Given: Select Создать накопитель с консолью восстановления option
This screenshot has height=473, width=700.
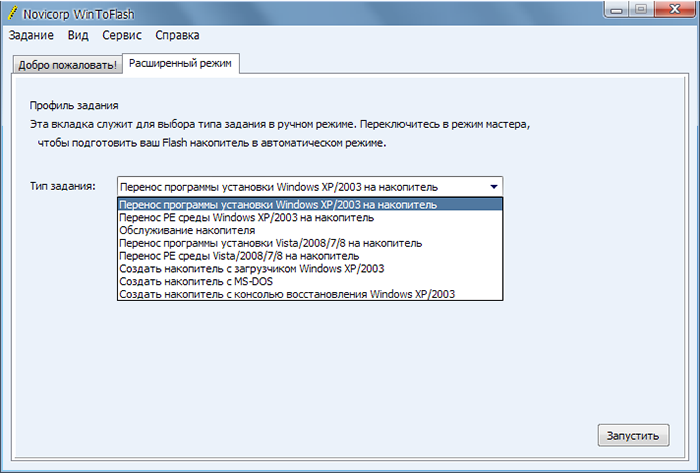Looking at the screenshot, I should [287, 295].
